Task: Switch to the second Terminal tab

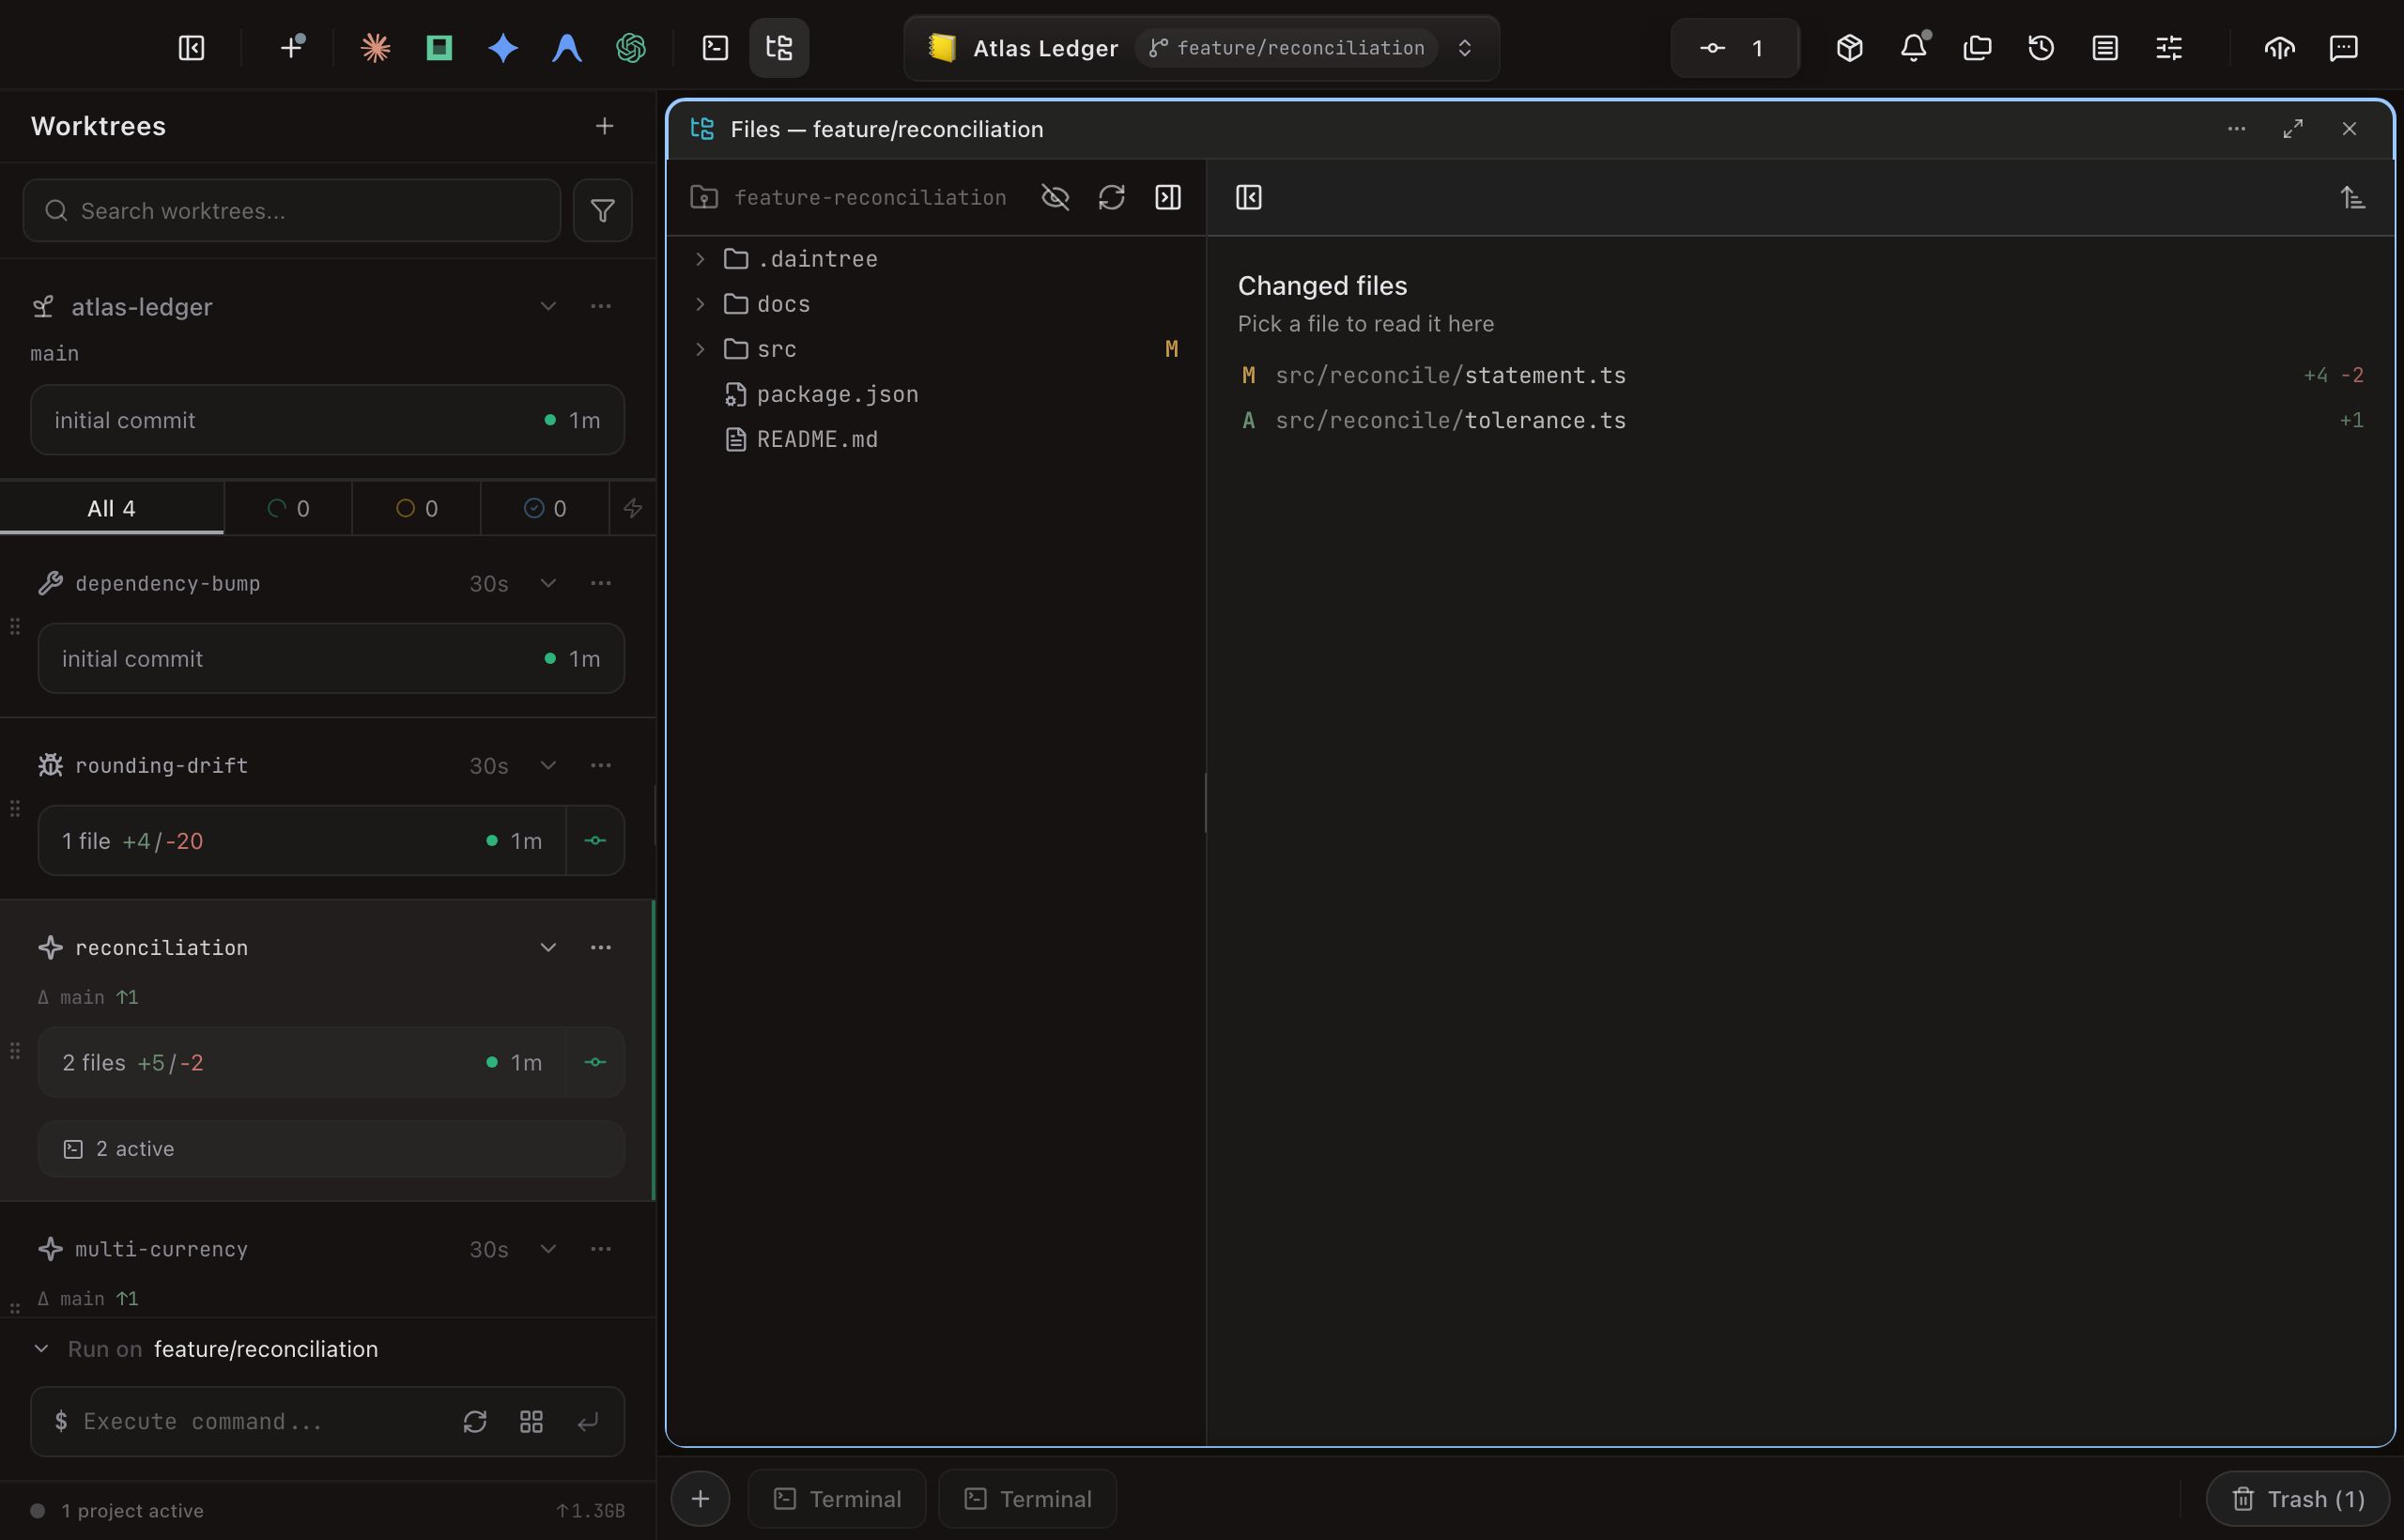Action: [1027, 1498]
